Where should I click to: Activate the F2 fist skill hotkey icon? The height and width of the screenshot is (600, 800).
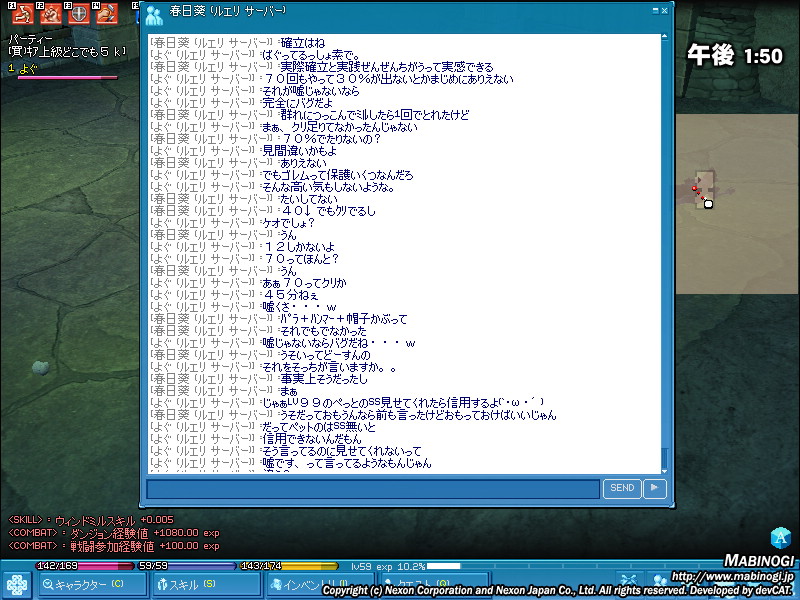(x=51, y=14)
